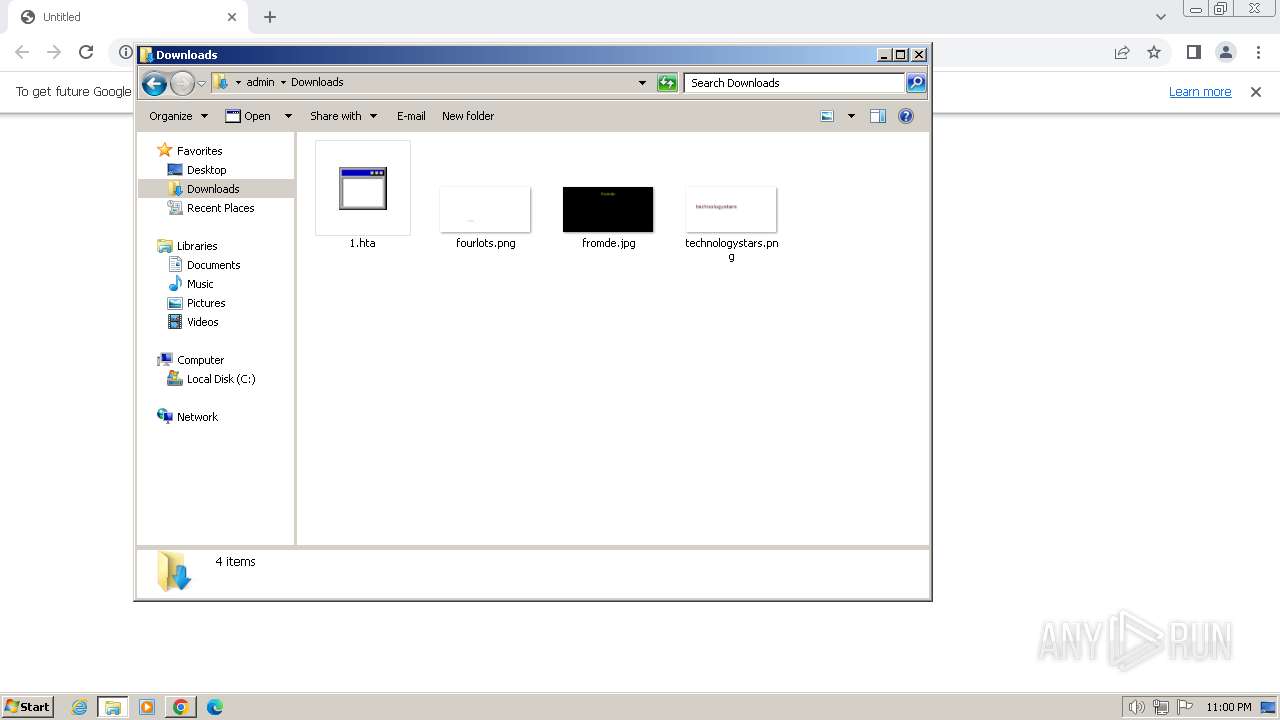Expand the Open button dropdown arrow
The width and height of the screenshot is (1280, 720).
(x=288, y=116)
